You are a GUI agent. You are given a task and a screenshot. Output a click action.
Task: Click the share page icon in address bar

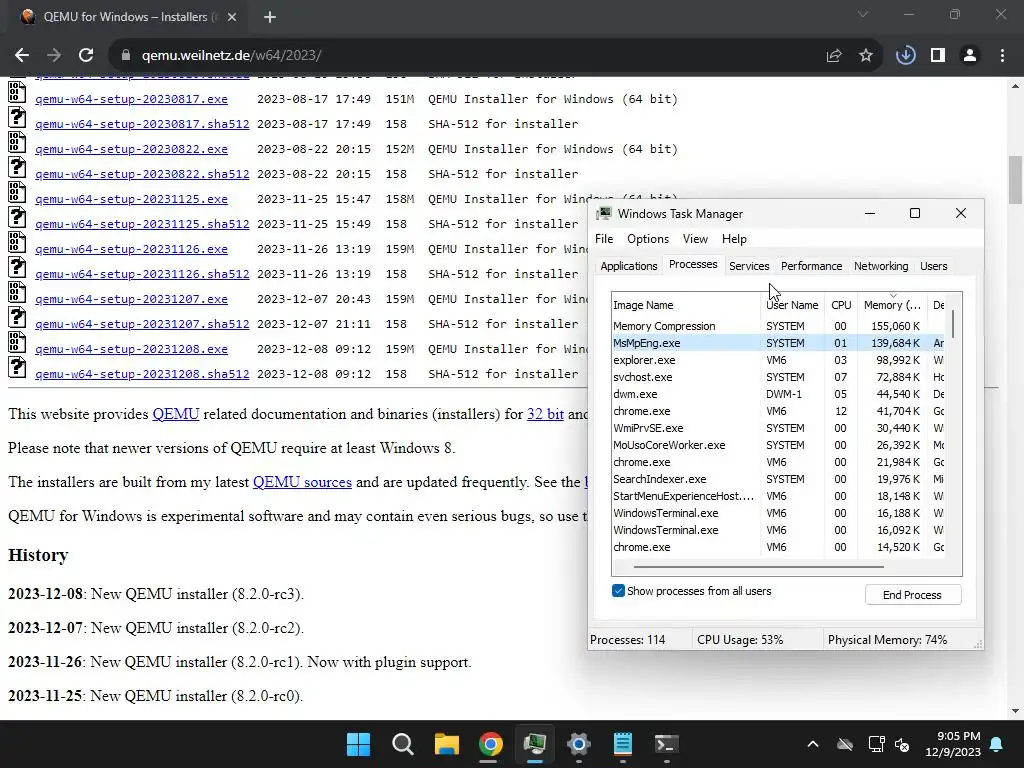tap(833, 56)
